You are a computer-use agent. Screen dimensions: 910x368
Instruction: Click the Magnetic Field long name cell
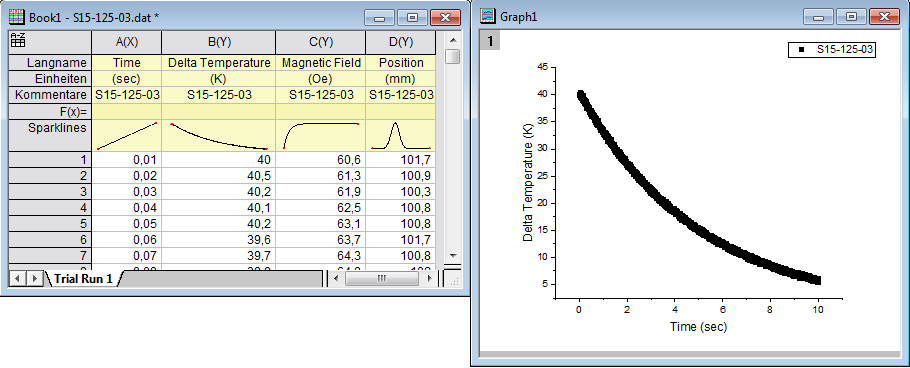point(320,63)
